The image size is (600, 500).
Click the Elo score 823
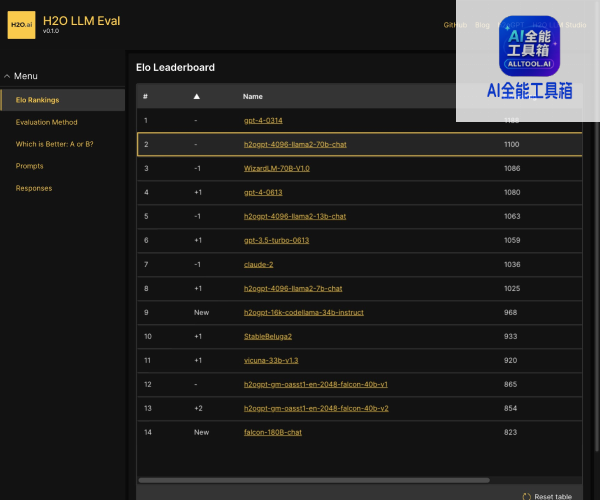pos(510,432)
